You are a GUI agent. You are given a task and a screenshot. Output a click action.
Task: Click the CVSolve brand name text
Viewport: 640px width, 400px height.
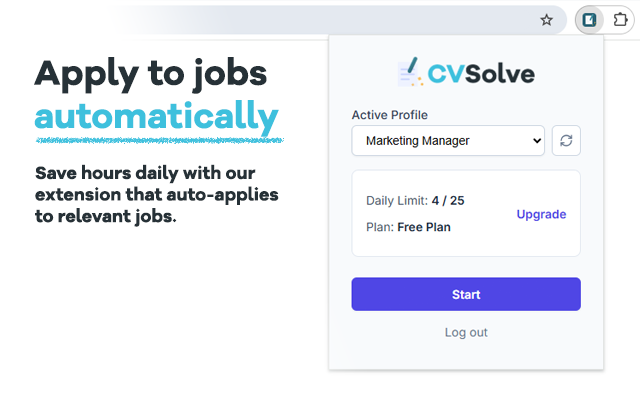pos(481,73)
